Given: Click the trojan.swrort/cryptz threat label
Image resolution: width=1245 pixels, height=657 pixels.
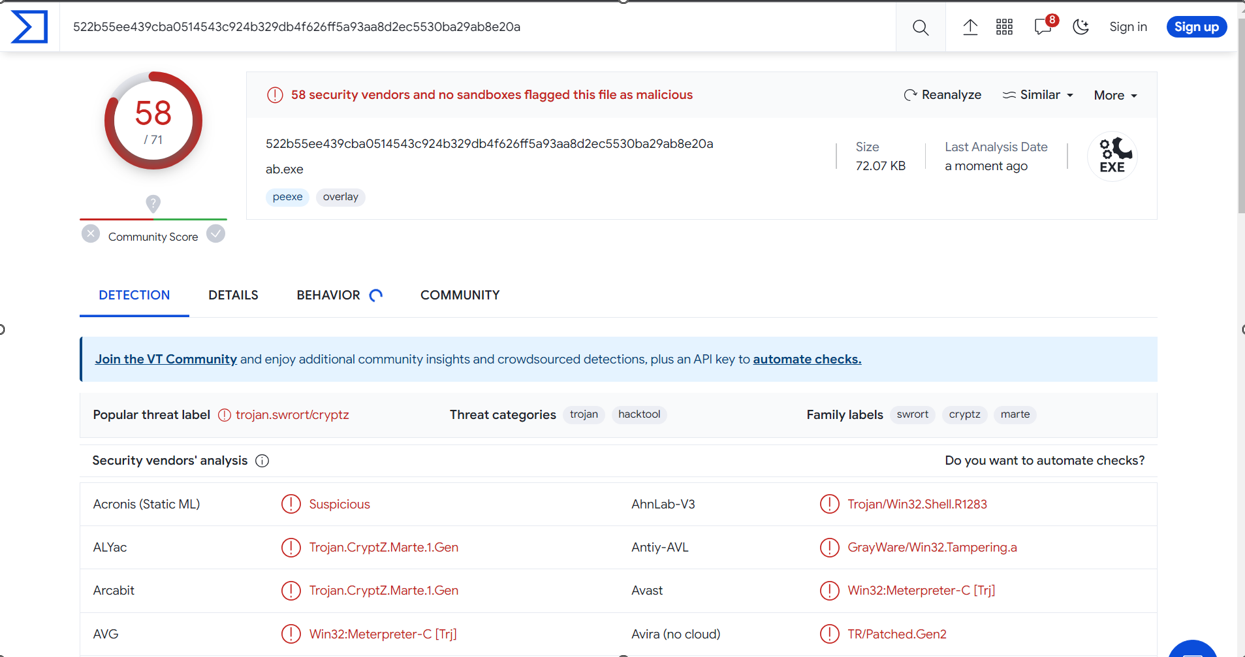Looking at the screenshot, I should (292, 415).
